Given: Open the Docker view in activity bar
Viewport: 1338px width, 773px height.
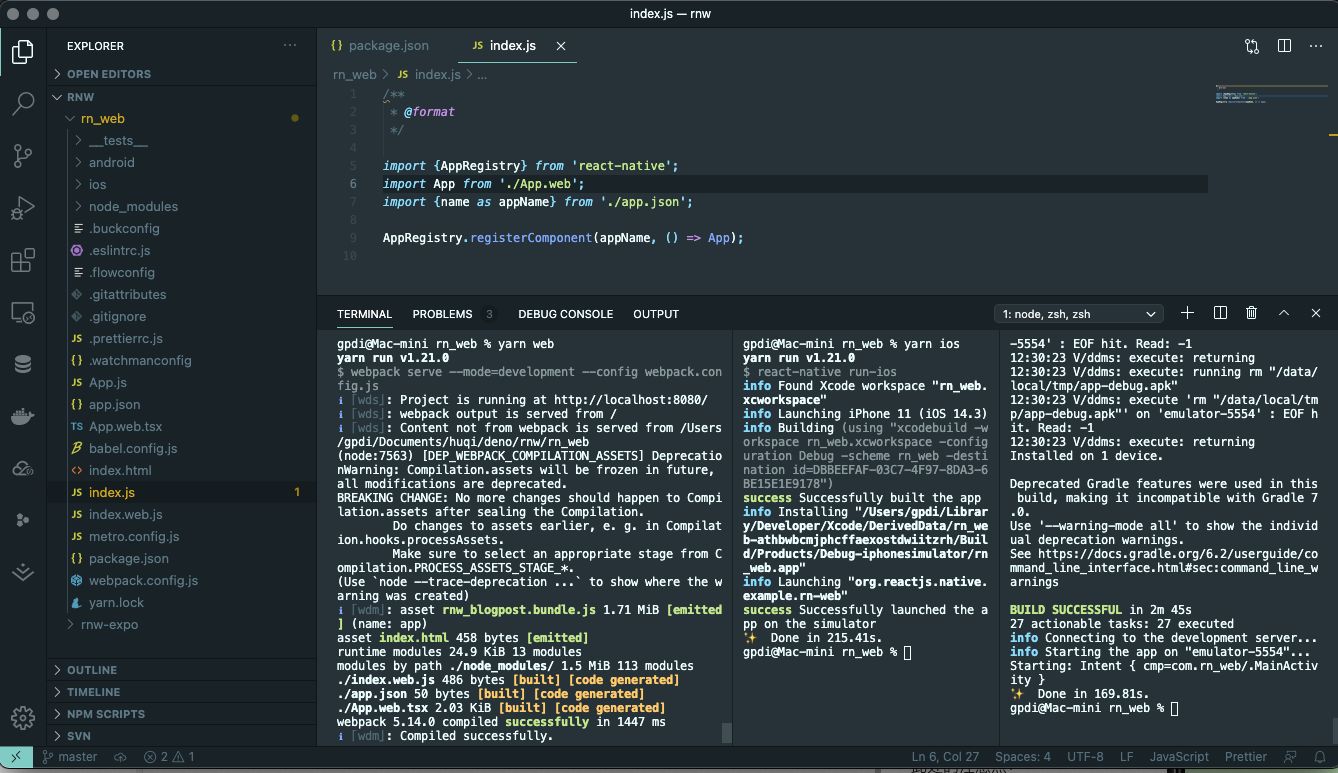Looking at the screenshot, I should (22, 417).
